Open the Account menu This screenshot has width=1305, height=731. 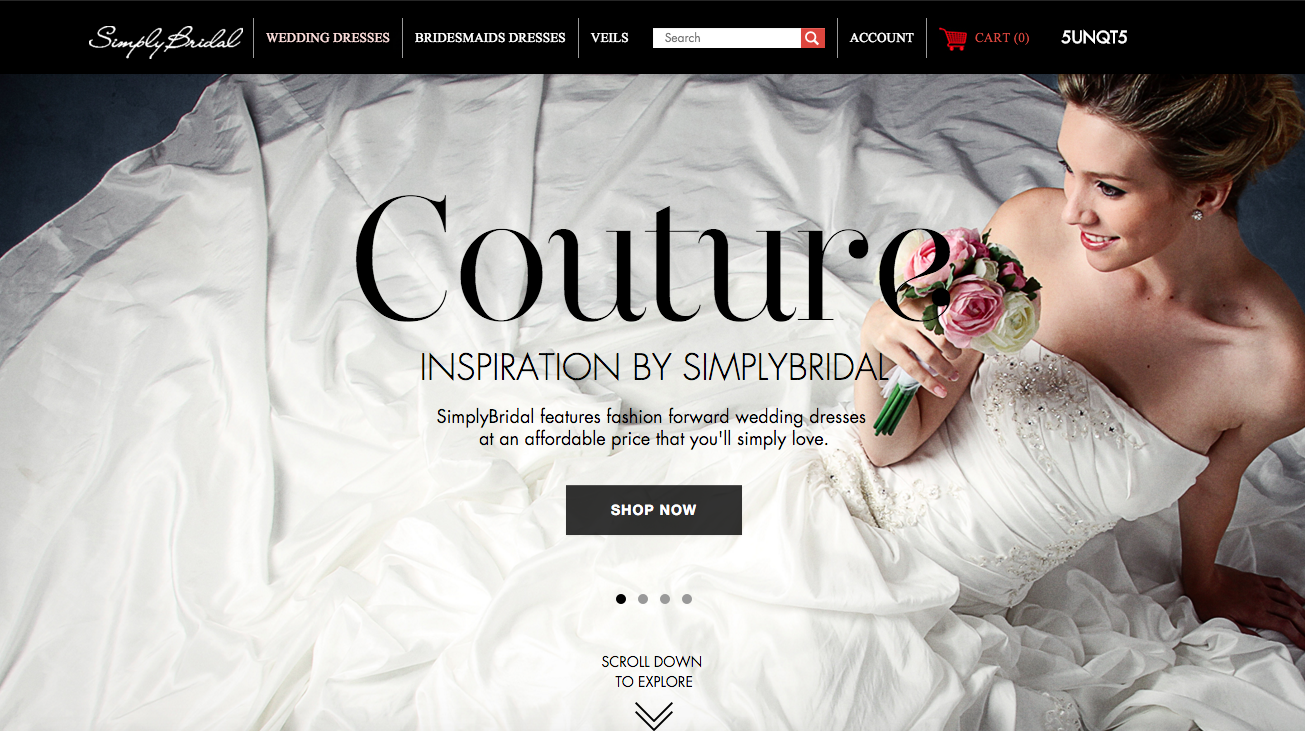[x=882, y=38]
